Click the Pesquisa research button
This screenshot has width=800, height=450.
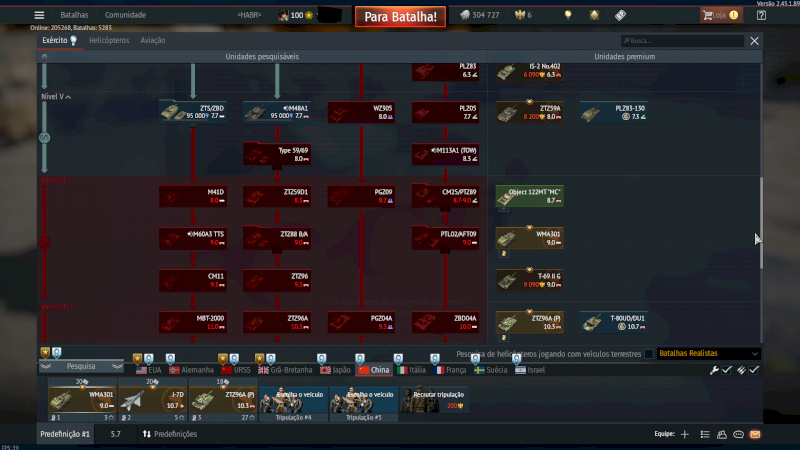tap(81, 366)
